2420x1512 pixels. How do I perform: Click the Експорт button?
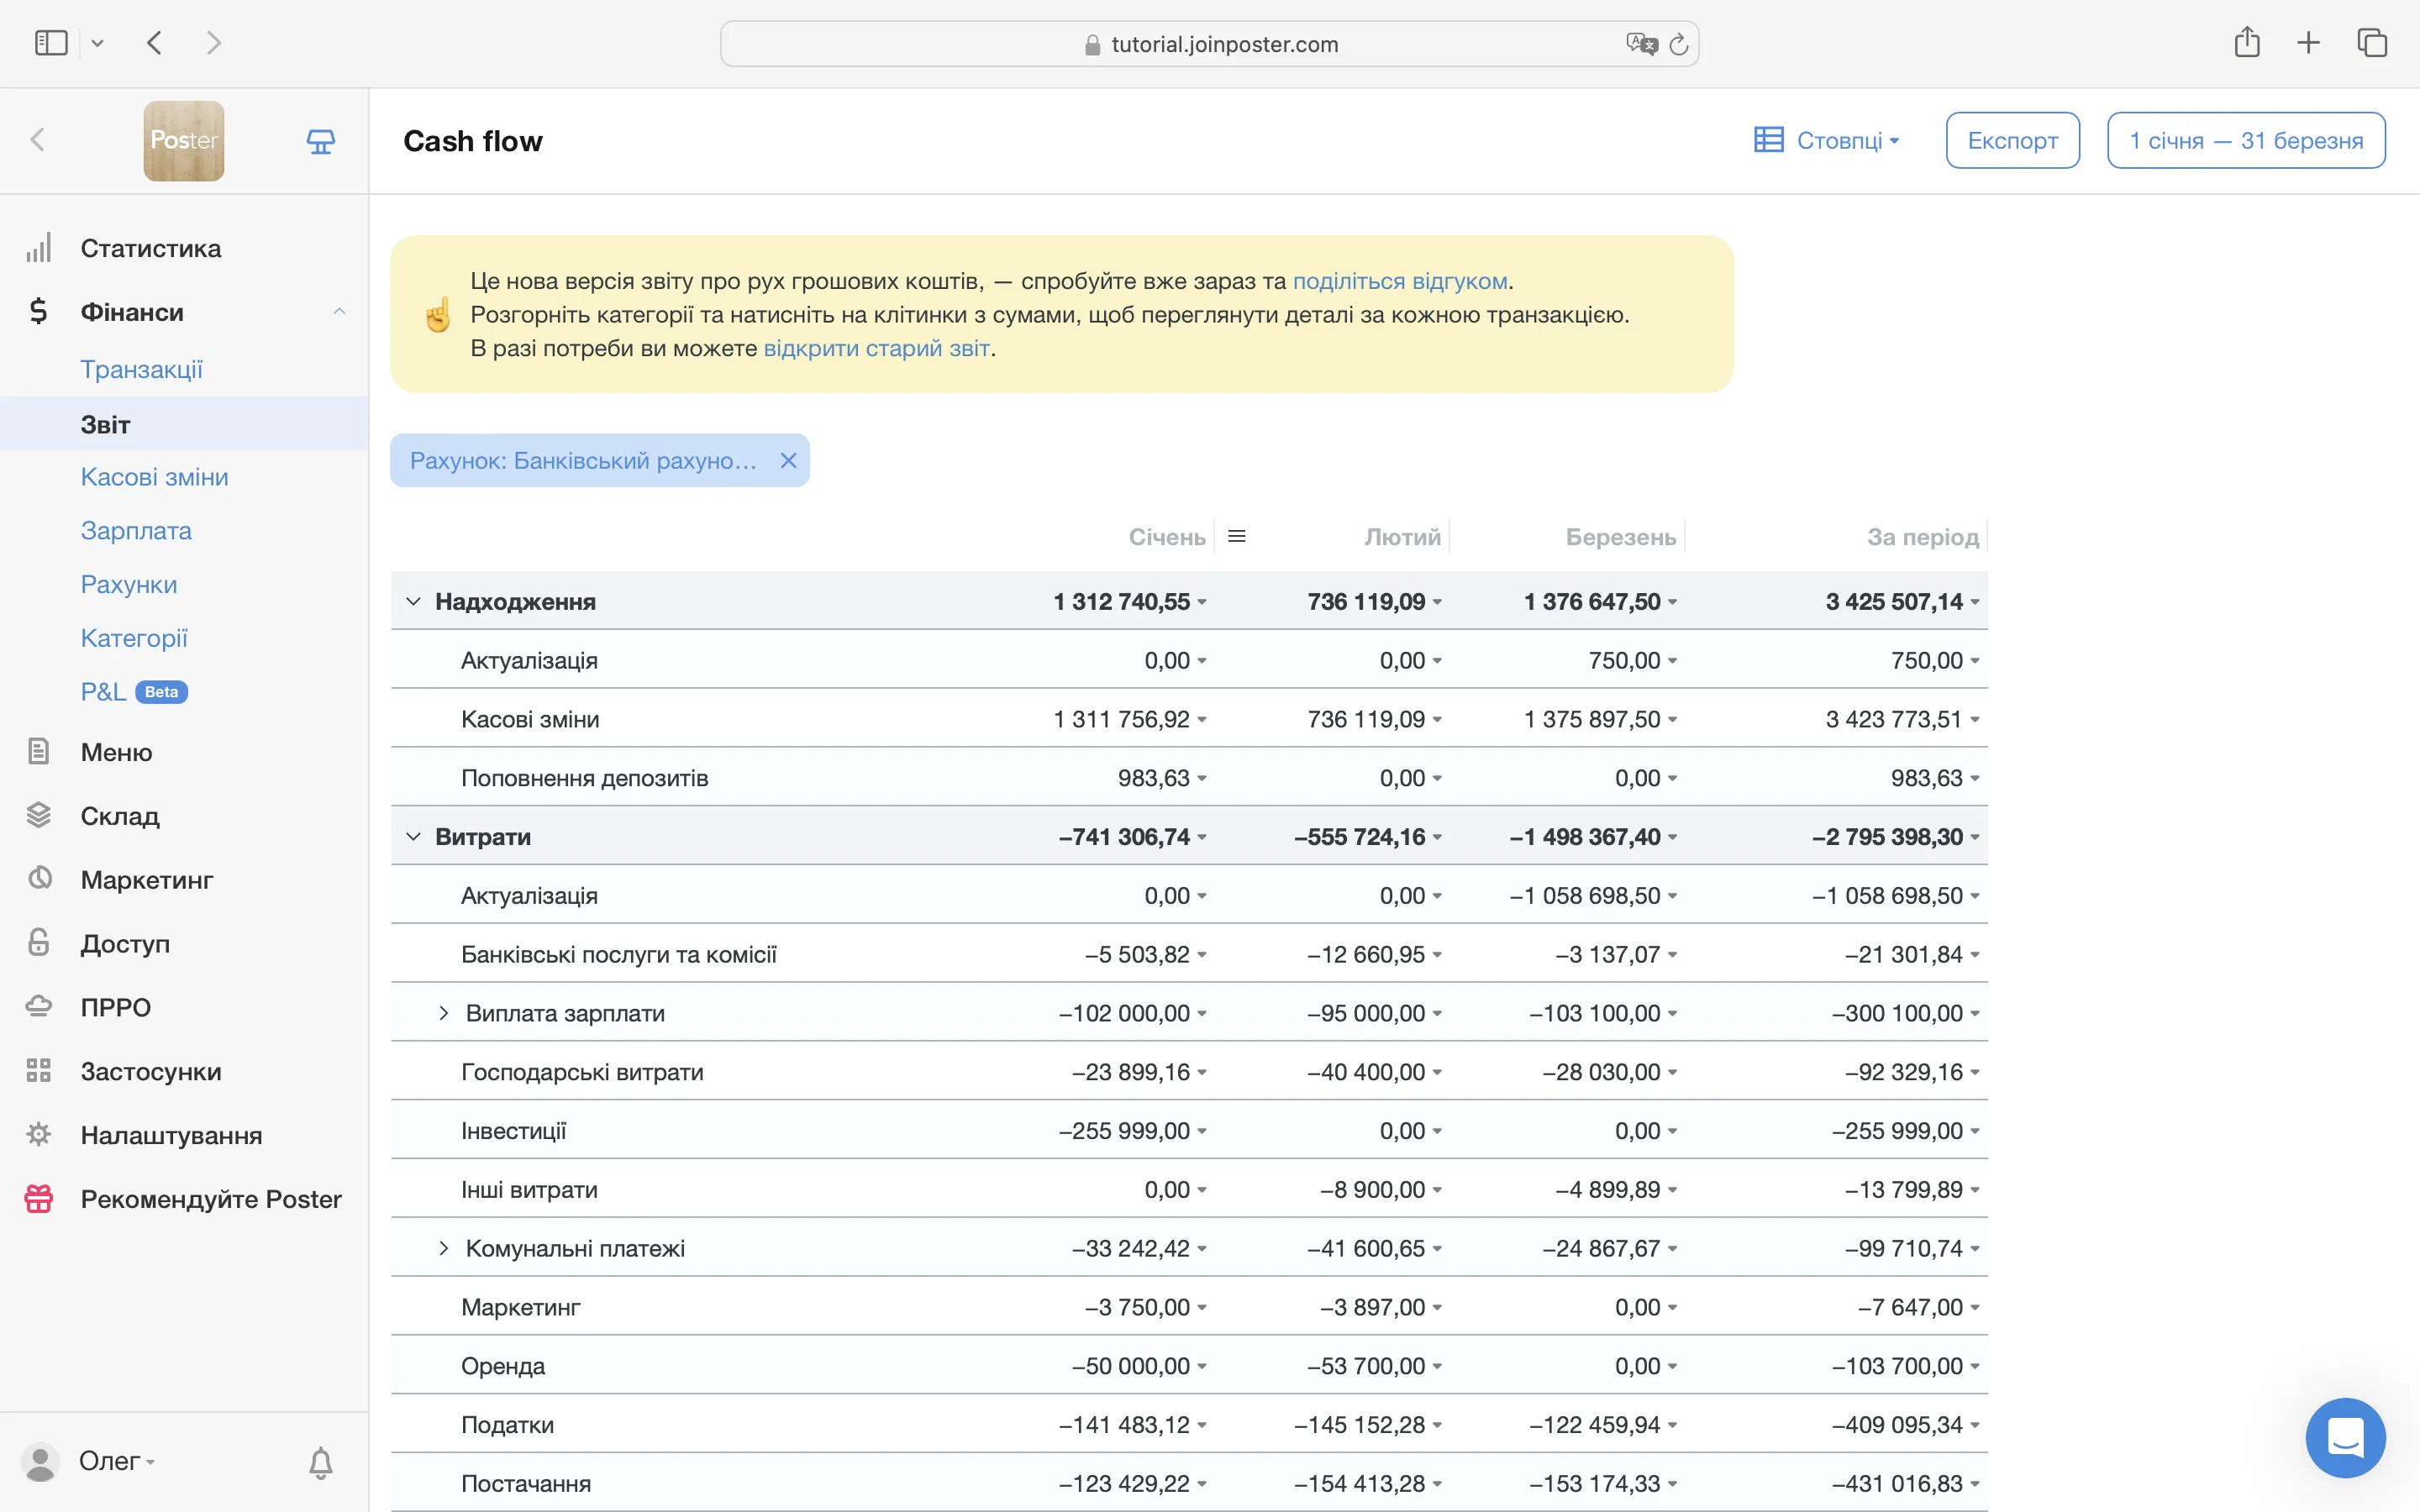click(x=2012, y=141)
